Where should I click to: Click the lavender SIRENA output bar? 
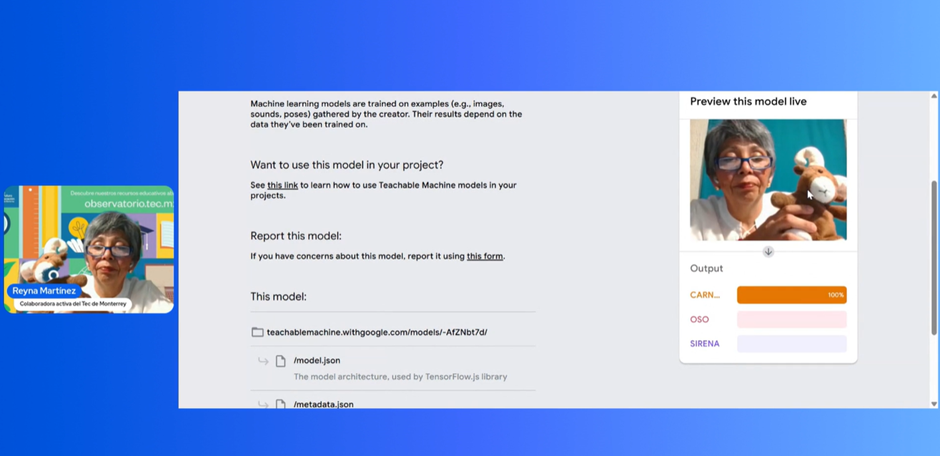point(791,344)
